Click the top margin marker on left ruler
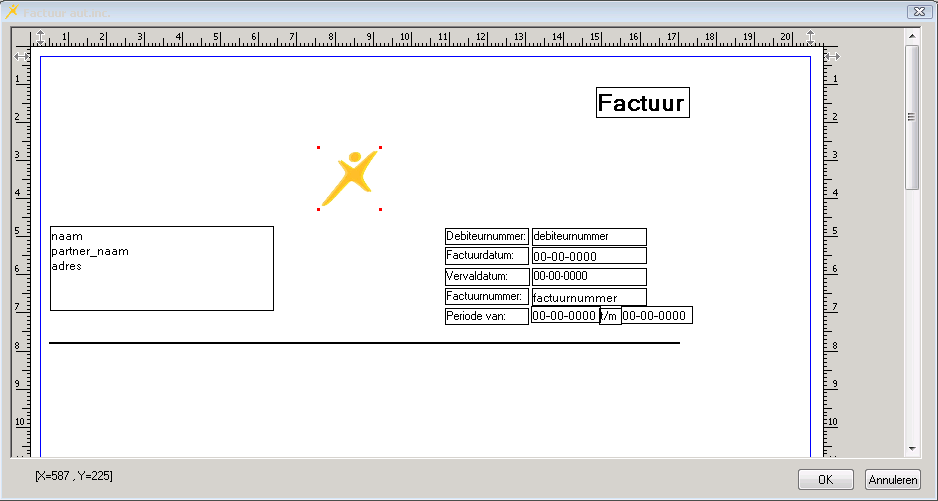Viewport: 938px width, 501px height. click(x=21, y=57)
